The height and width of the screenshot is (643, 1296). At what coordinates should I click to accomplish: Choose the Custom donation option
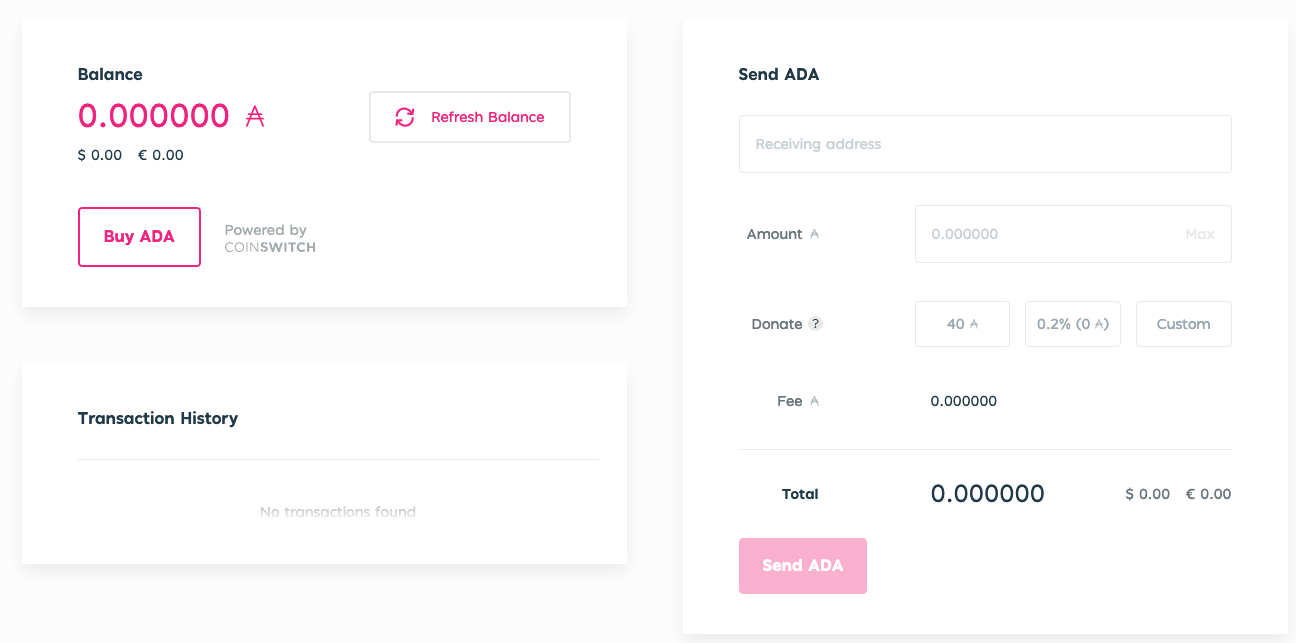pyautogui.click(x=1184, y=324)
